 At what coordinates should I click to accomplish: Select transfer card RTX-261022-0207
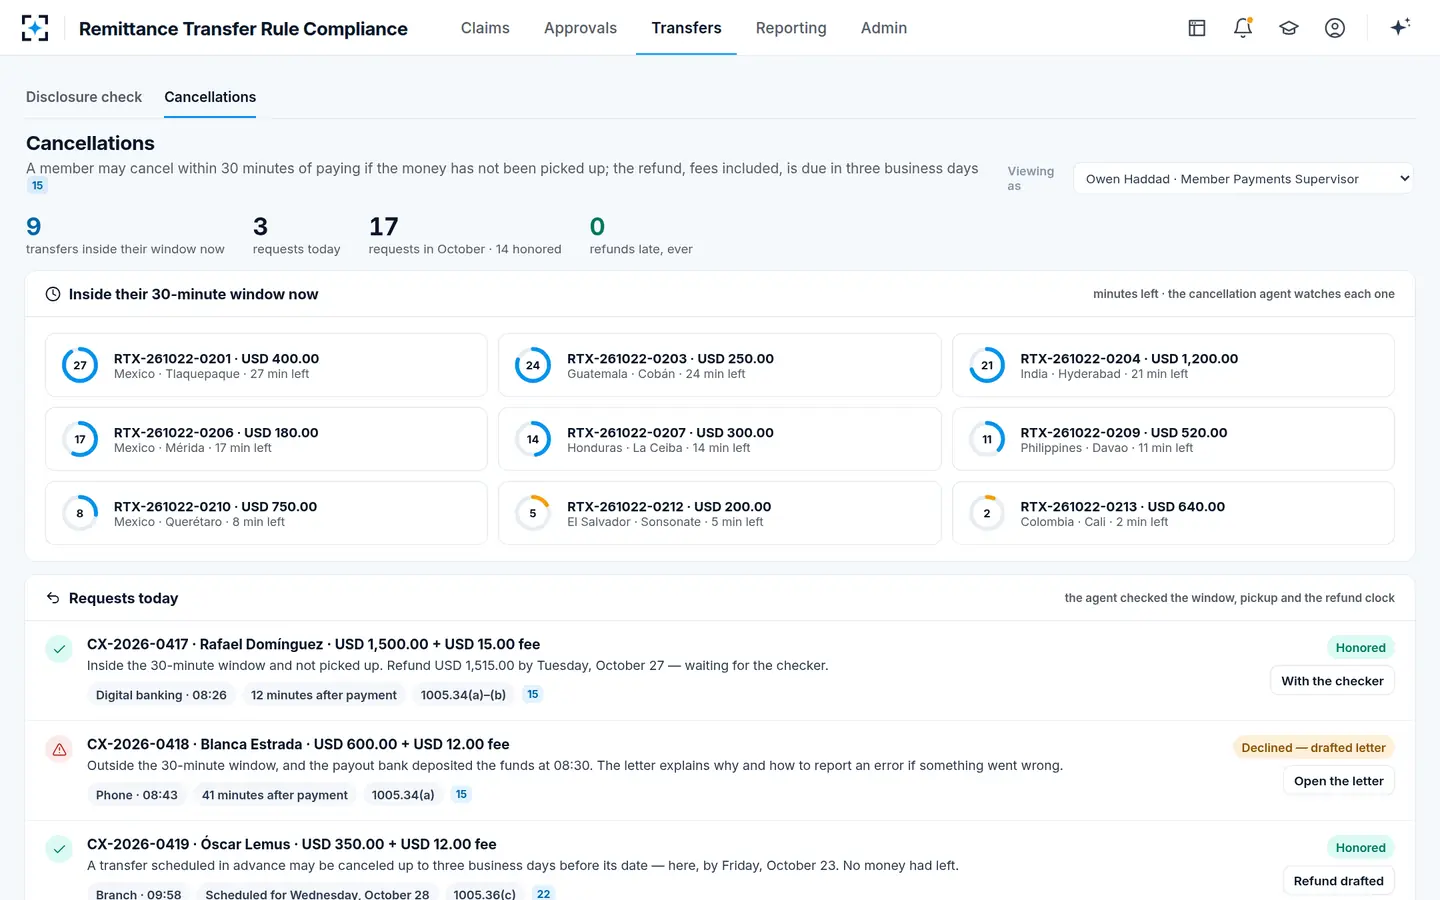[720, 439]
